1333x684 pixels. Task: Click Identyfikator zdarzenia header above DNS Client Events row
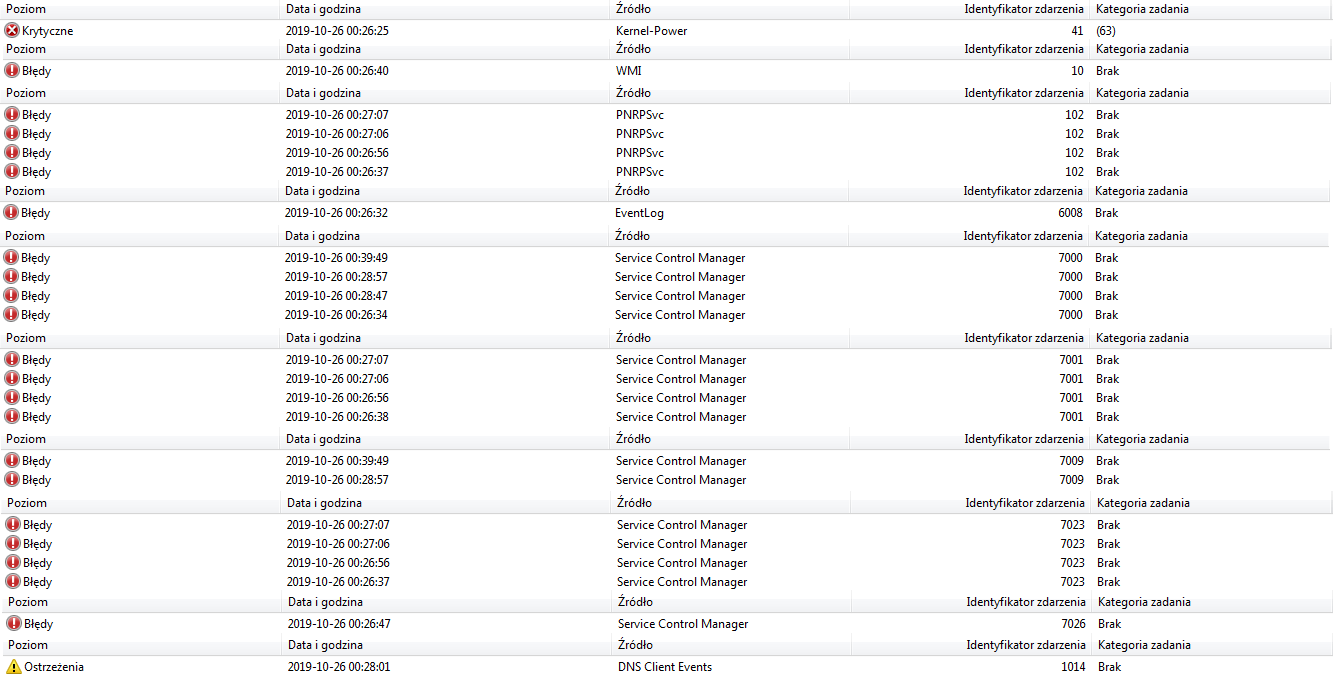[1025, 645]
